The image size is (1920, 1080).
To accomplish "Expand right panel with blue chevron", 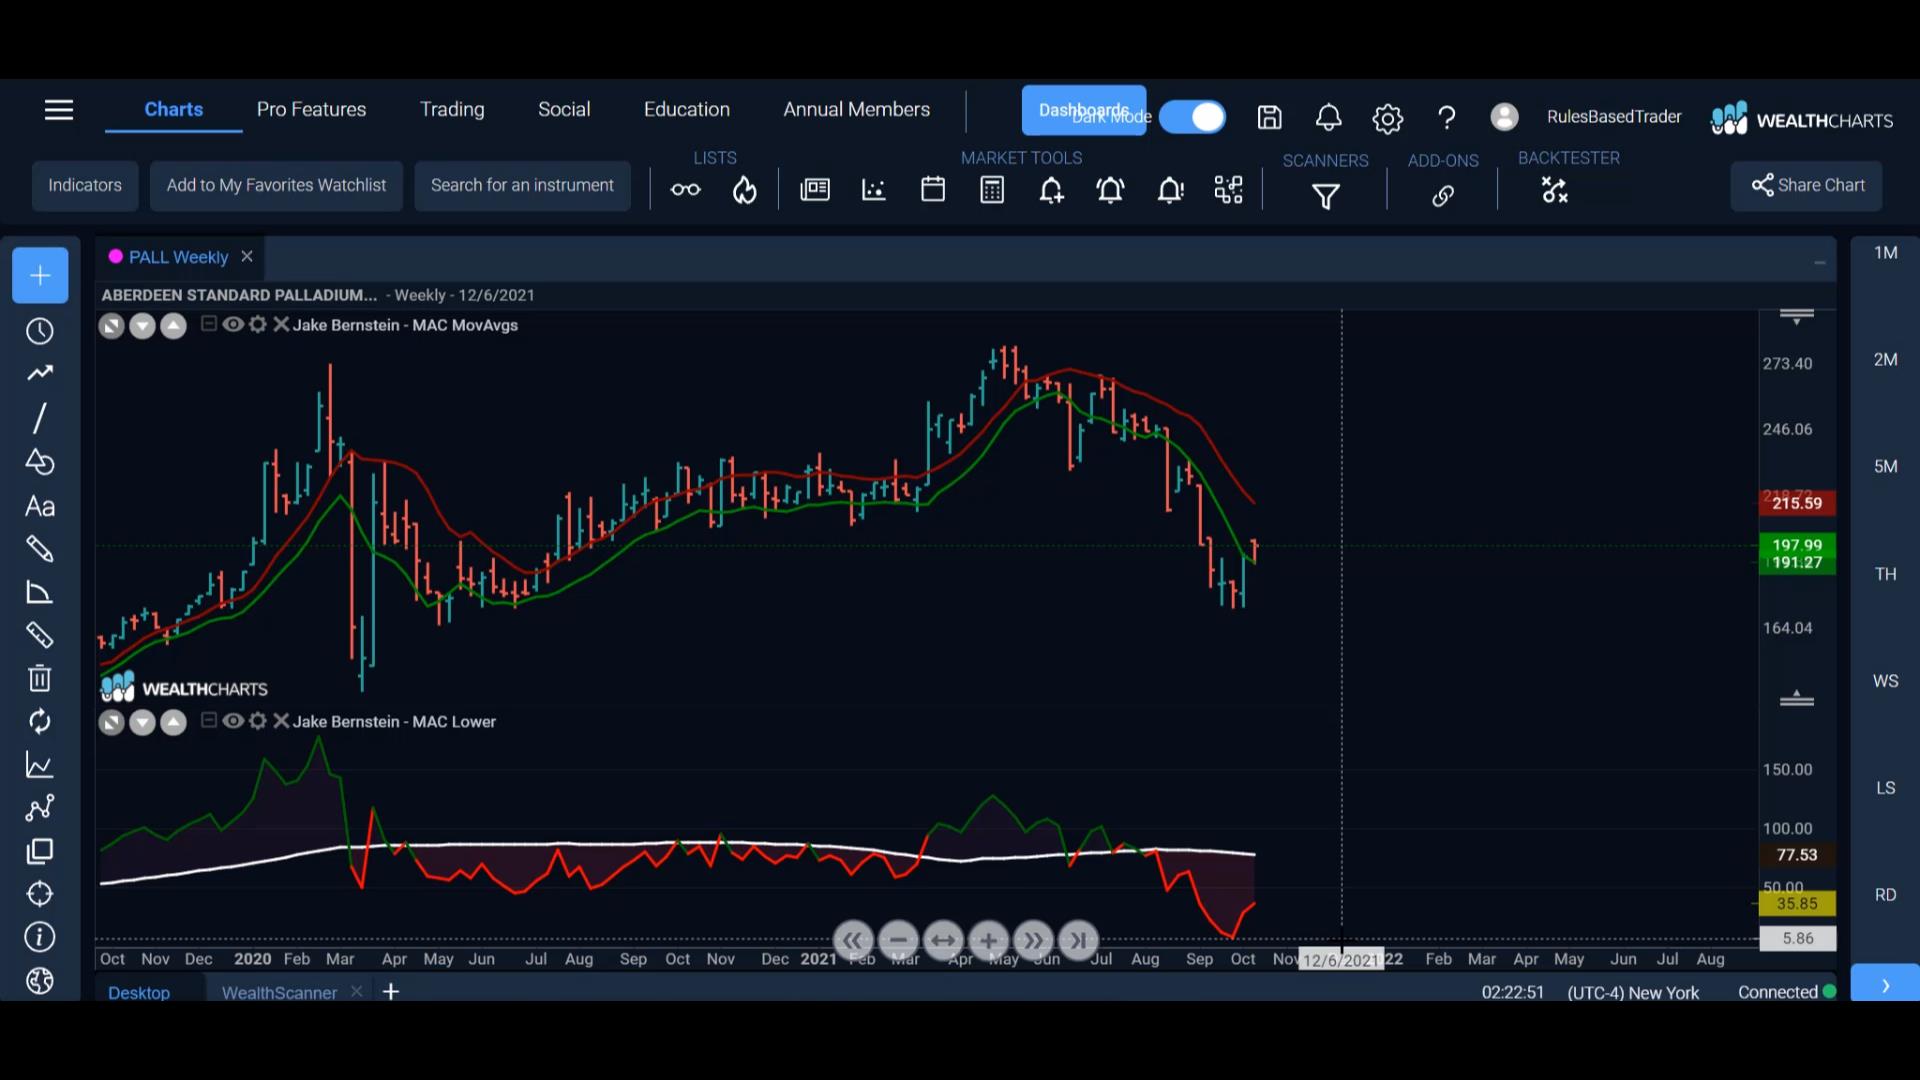I will point(1885,985).
